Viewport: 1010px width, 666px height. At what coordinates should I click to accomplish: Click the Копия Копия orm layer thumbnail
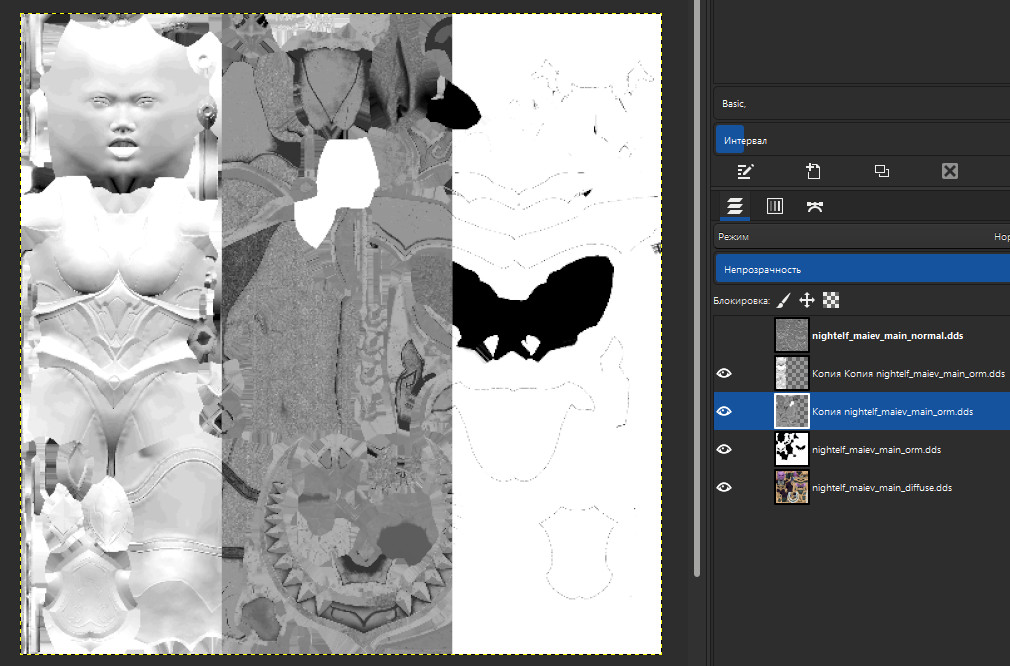point(791,374)
